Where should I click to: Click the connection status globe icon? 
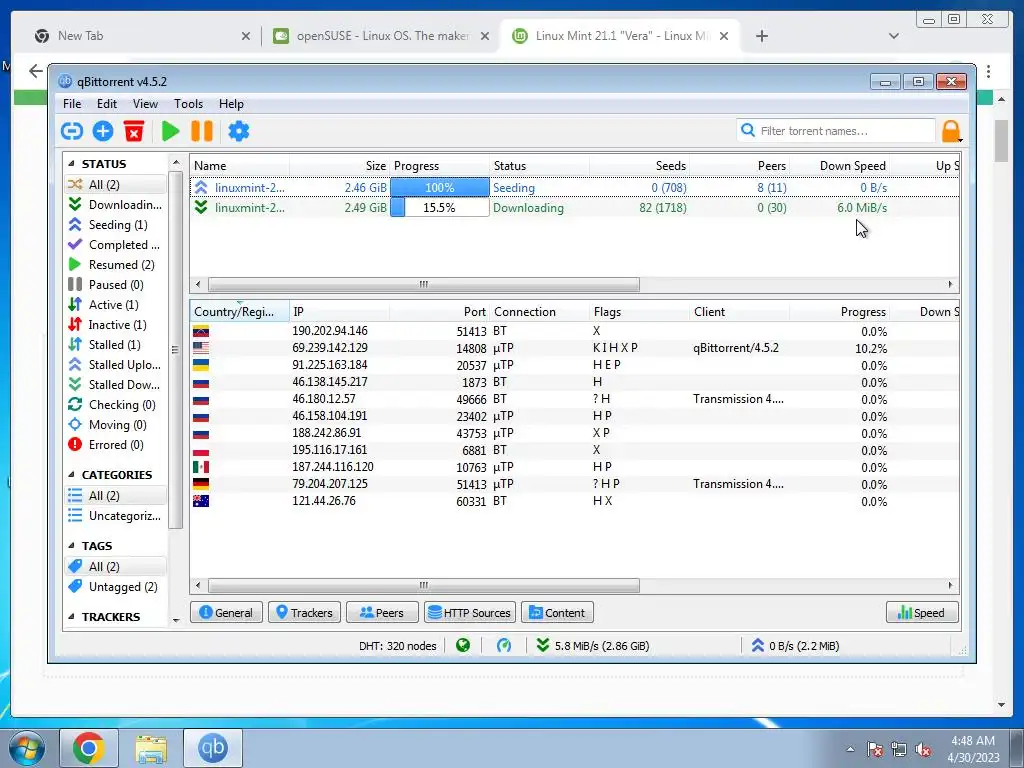[463, 646]
